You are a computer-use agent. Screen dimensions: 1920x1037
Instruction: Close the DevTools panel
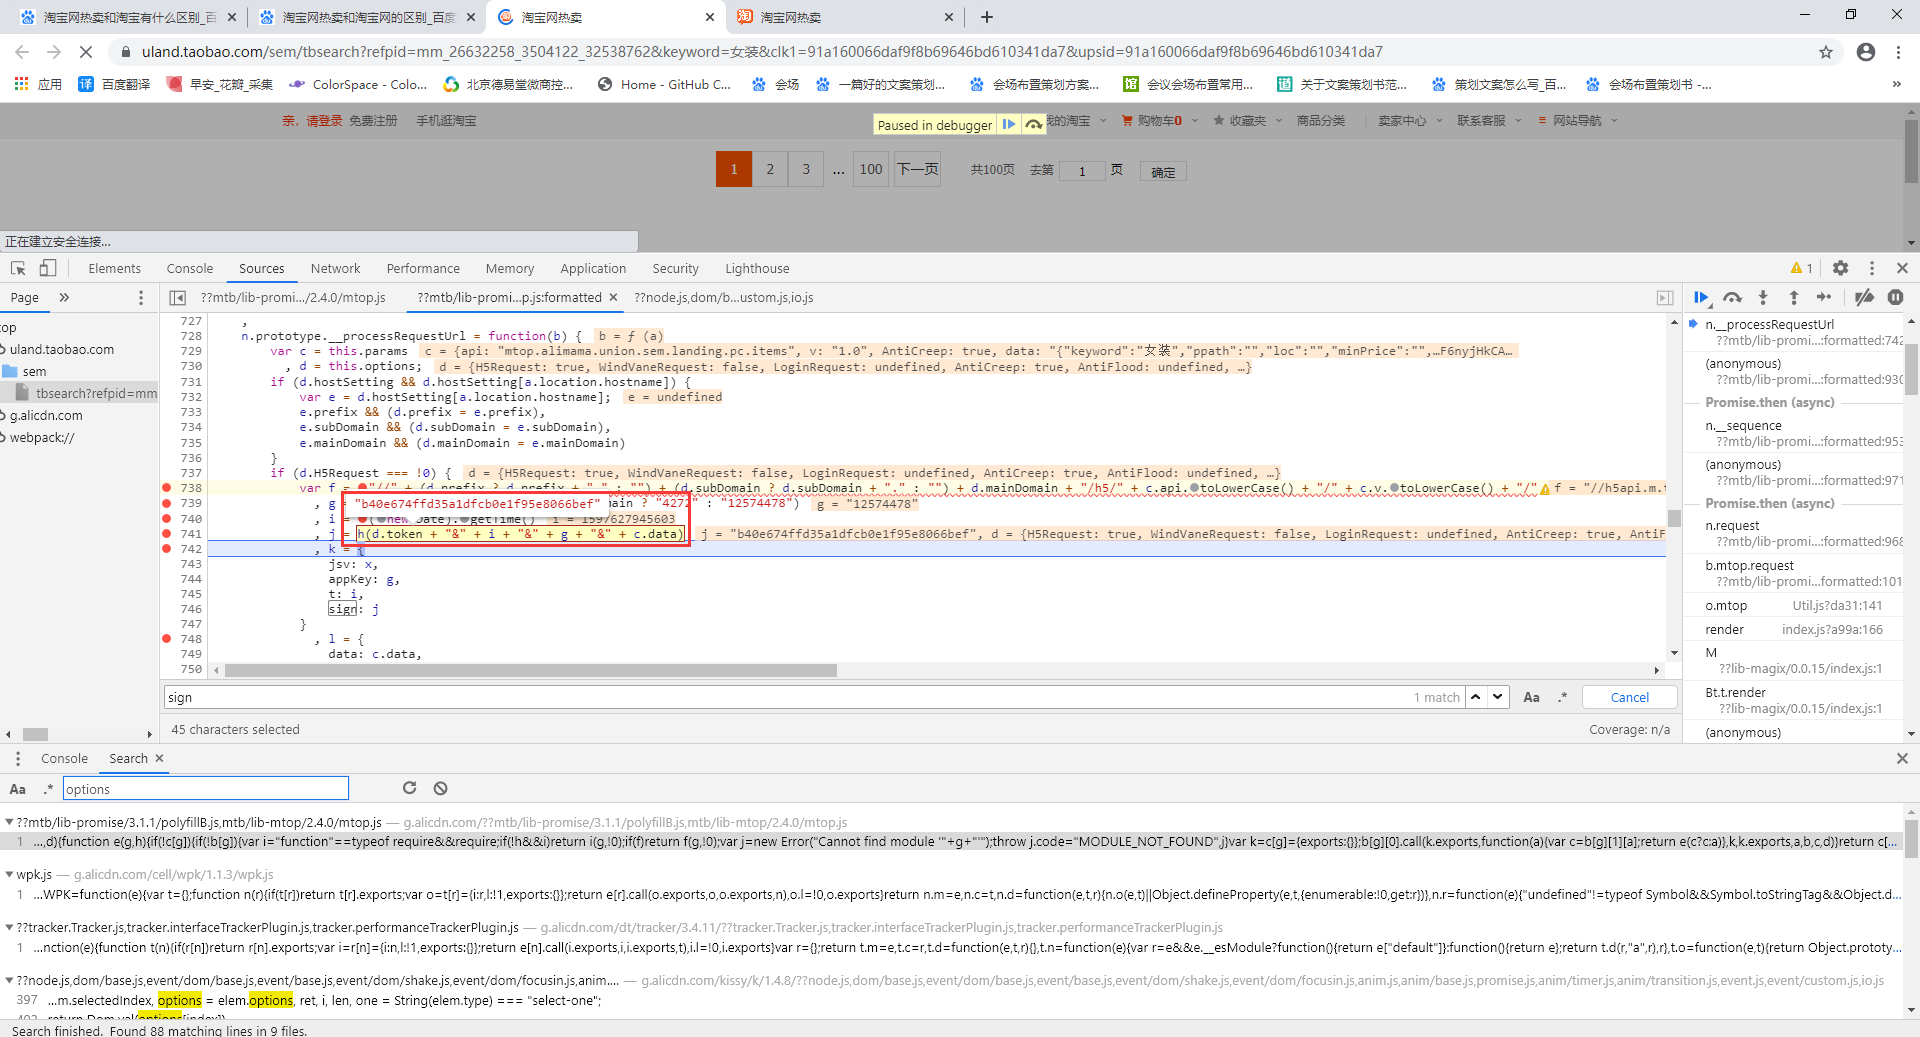pos(1902,268)
